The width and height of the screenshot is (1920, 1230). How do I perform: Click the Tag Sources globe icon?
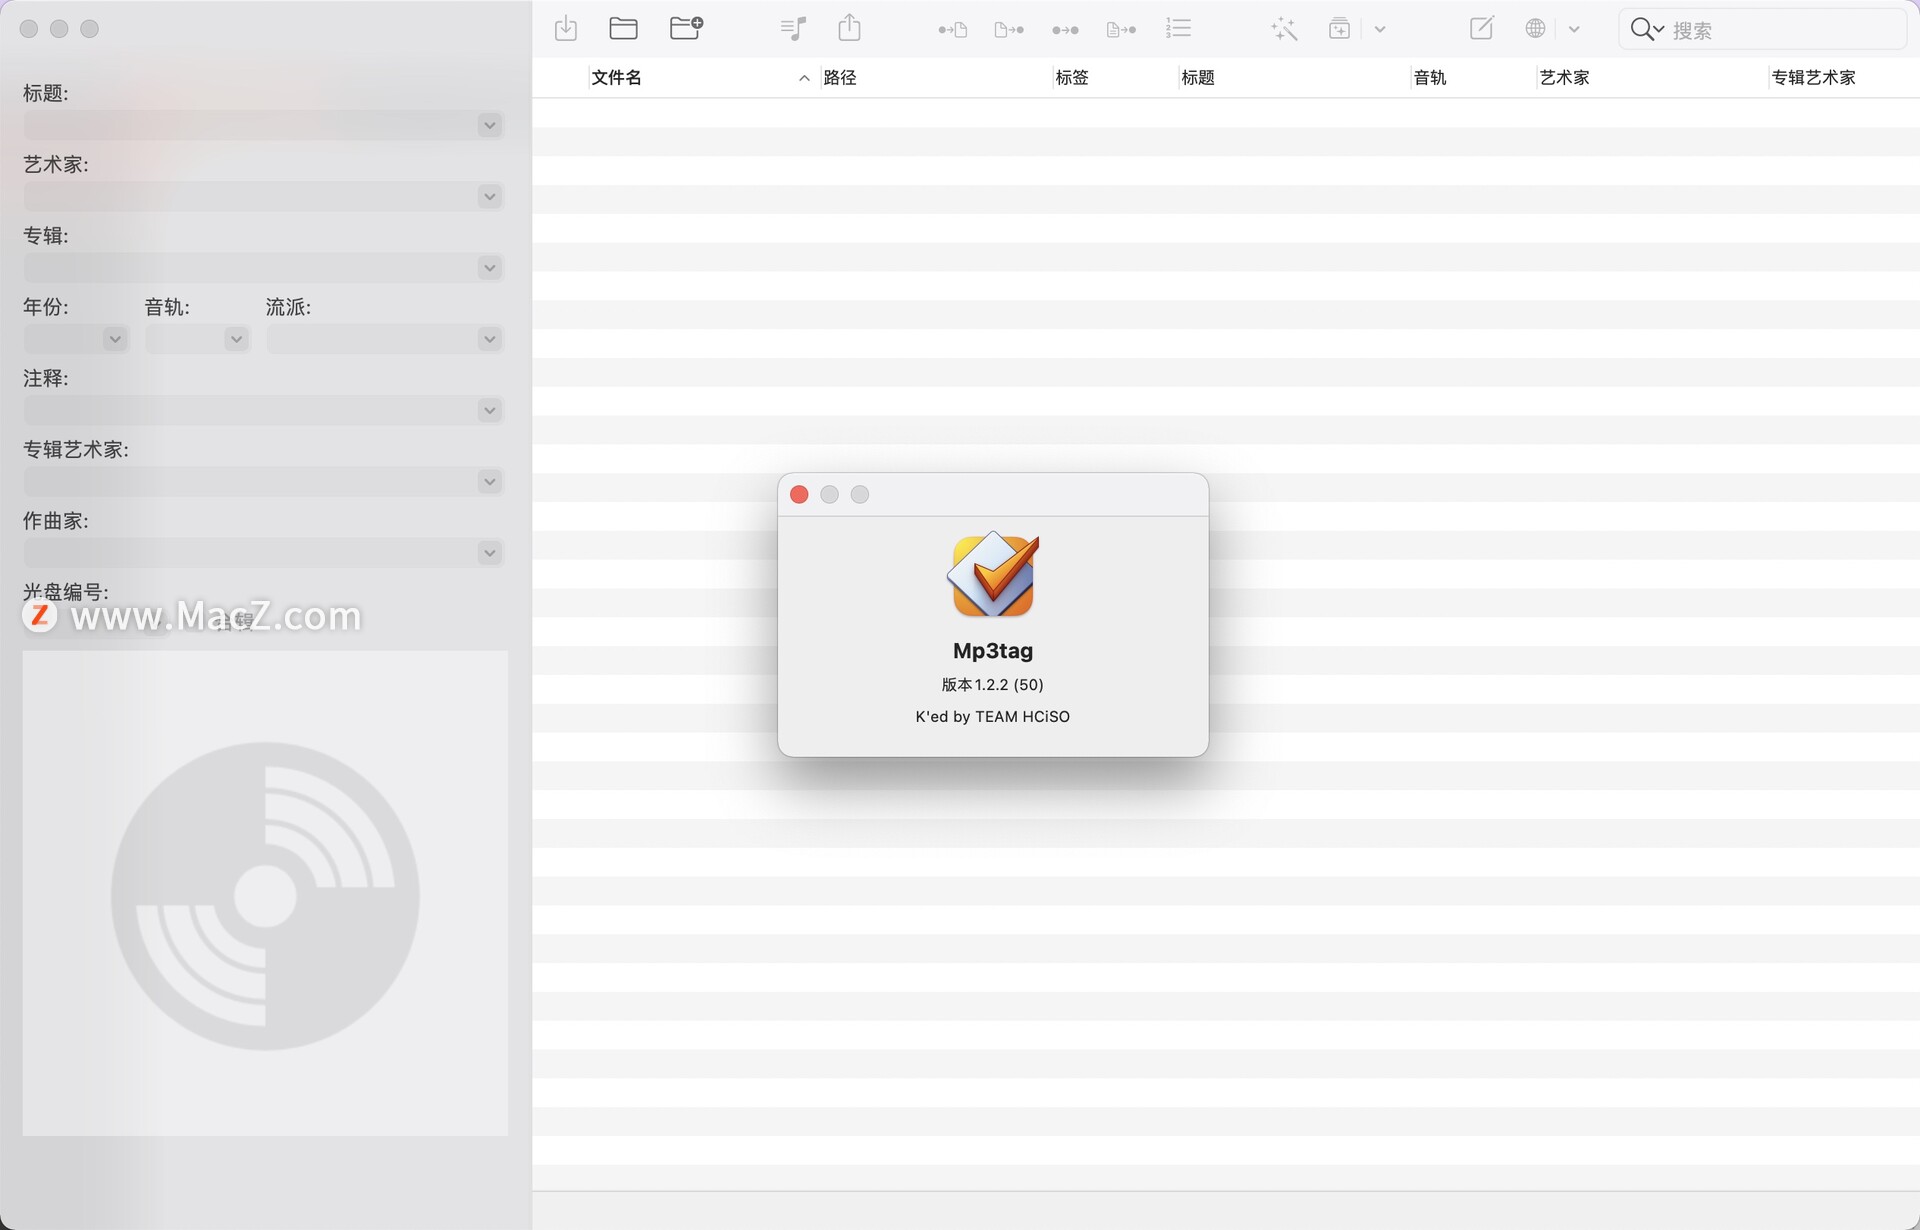coord(1535,28)
